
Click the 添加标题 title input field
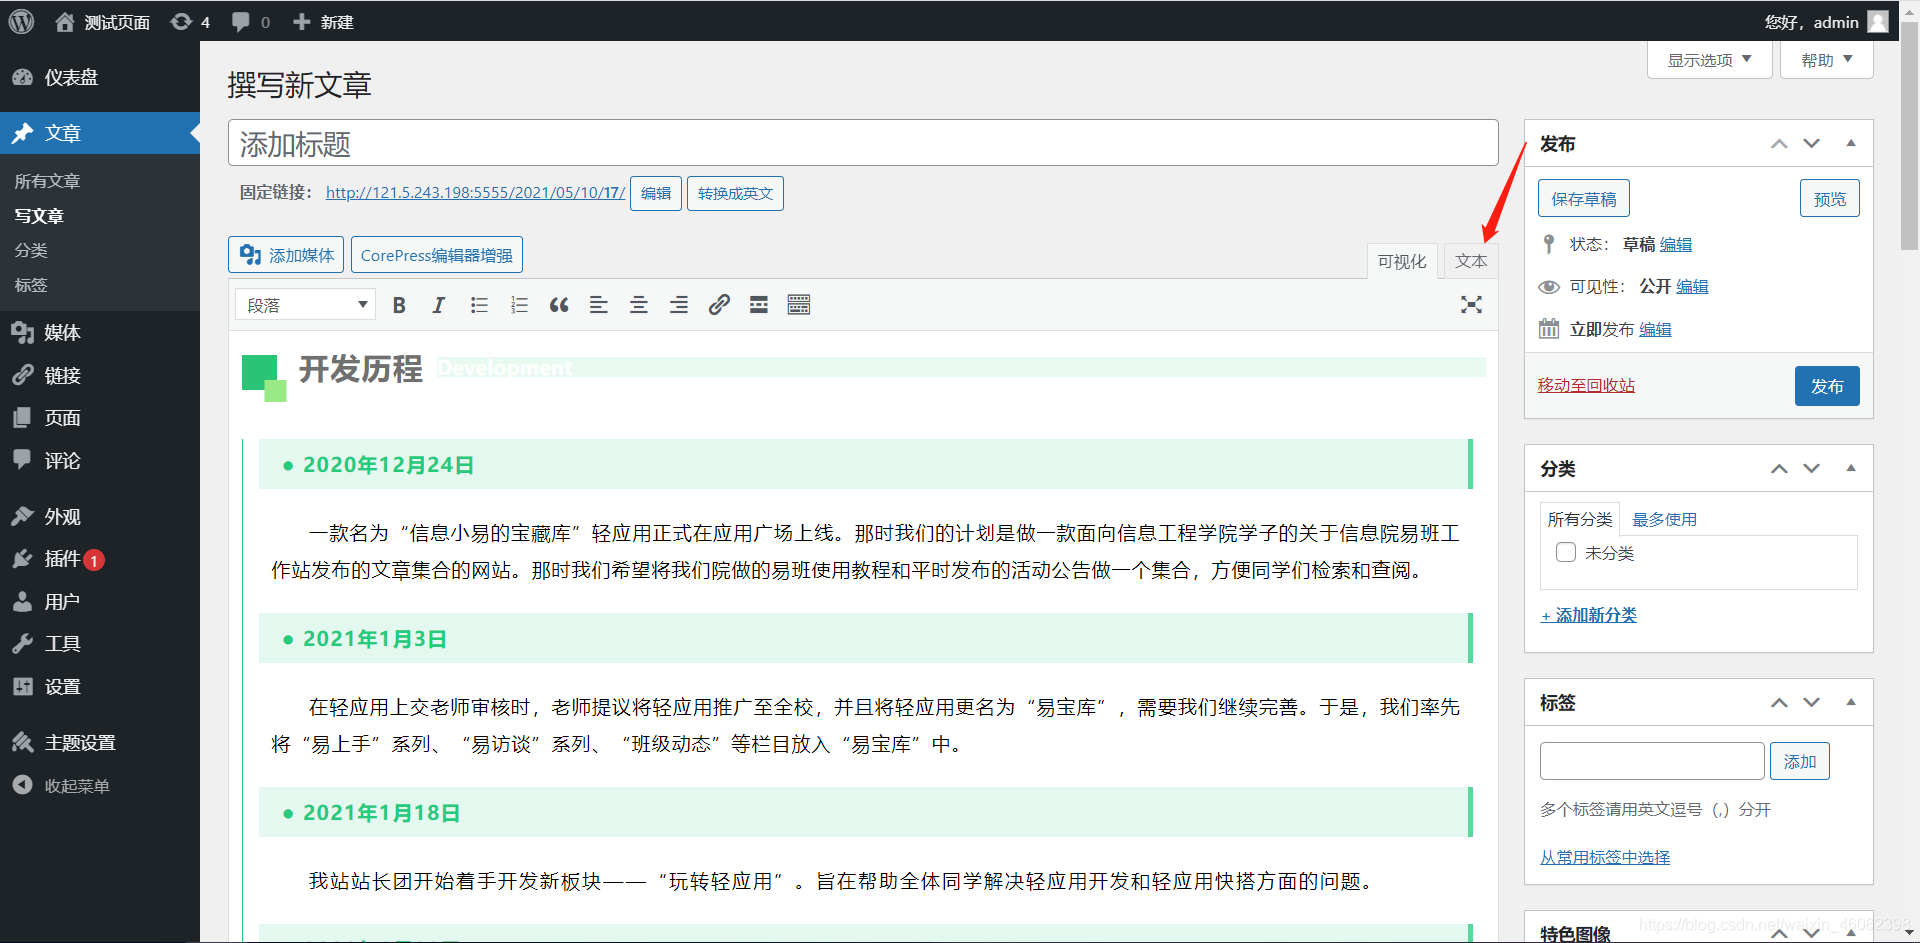coord(863,143)
